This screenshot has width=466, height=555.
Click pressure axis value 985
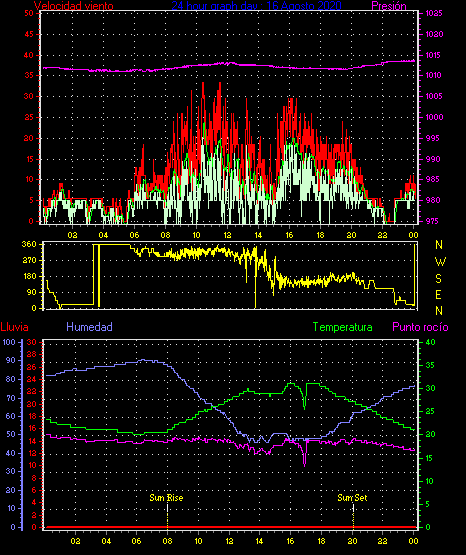(432, 179)
